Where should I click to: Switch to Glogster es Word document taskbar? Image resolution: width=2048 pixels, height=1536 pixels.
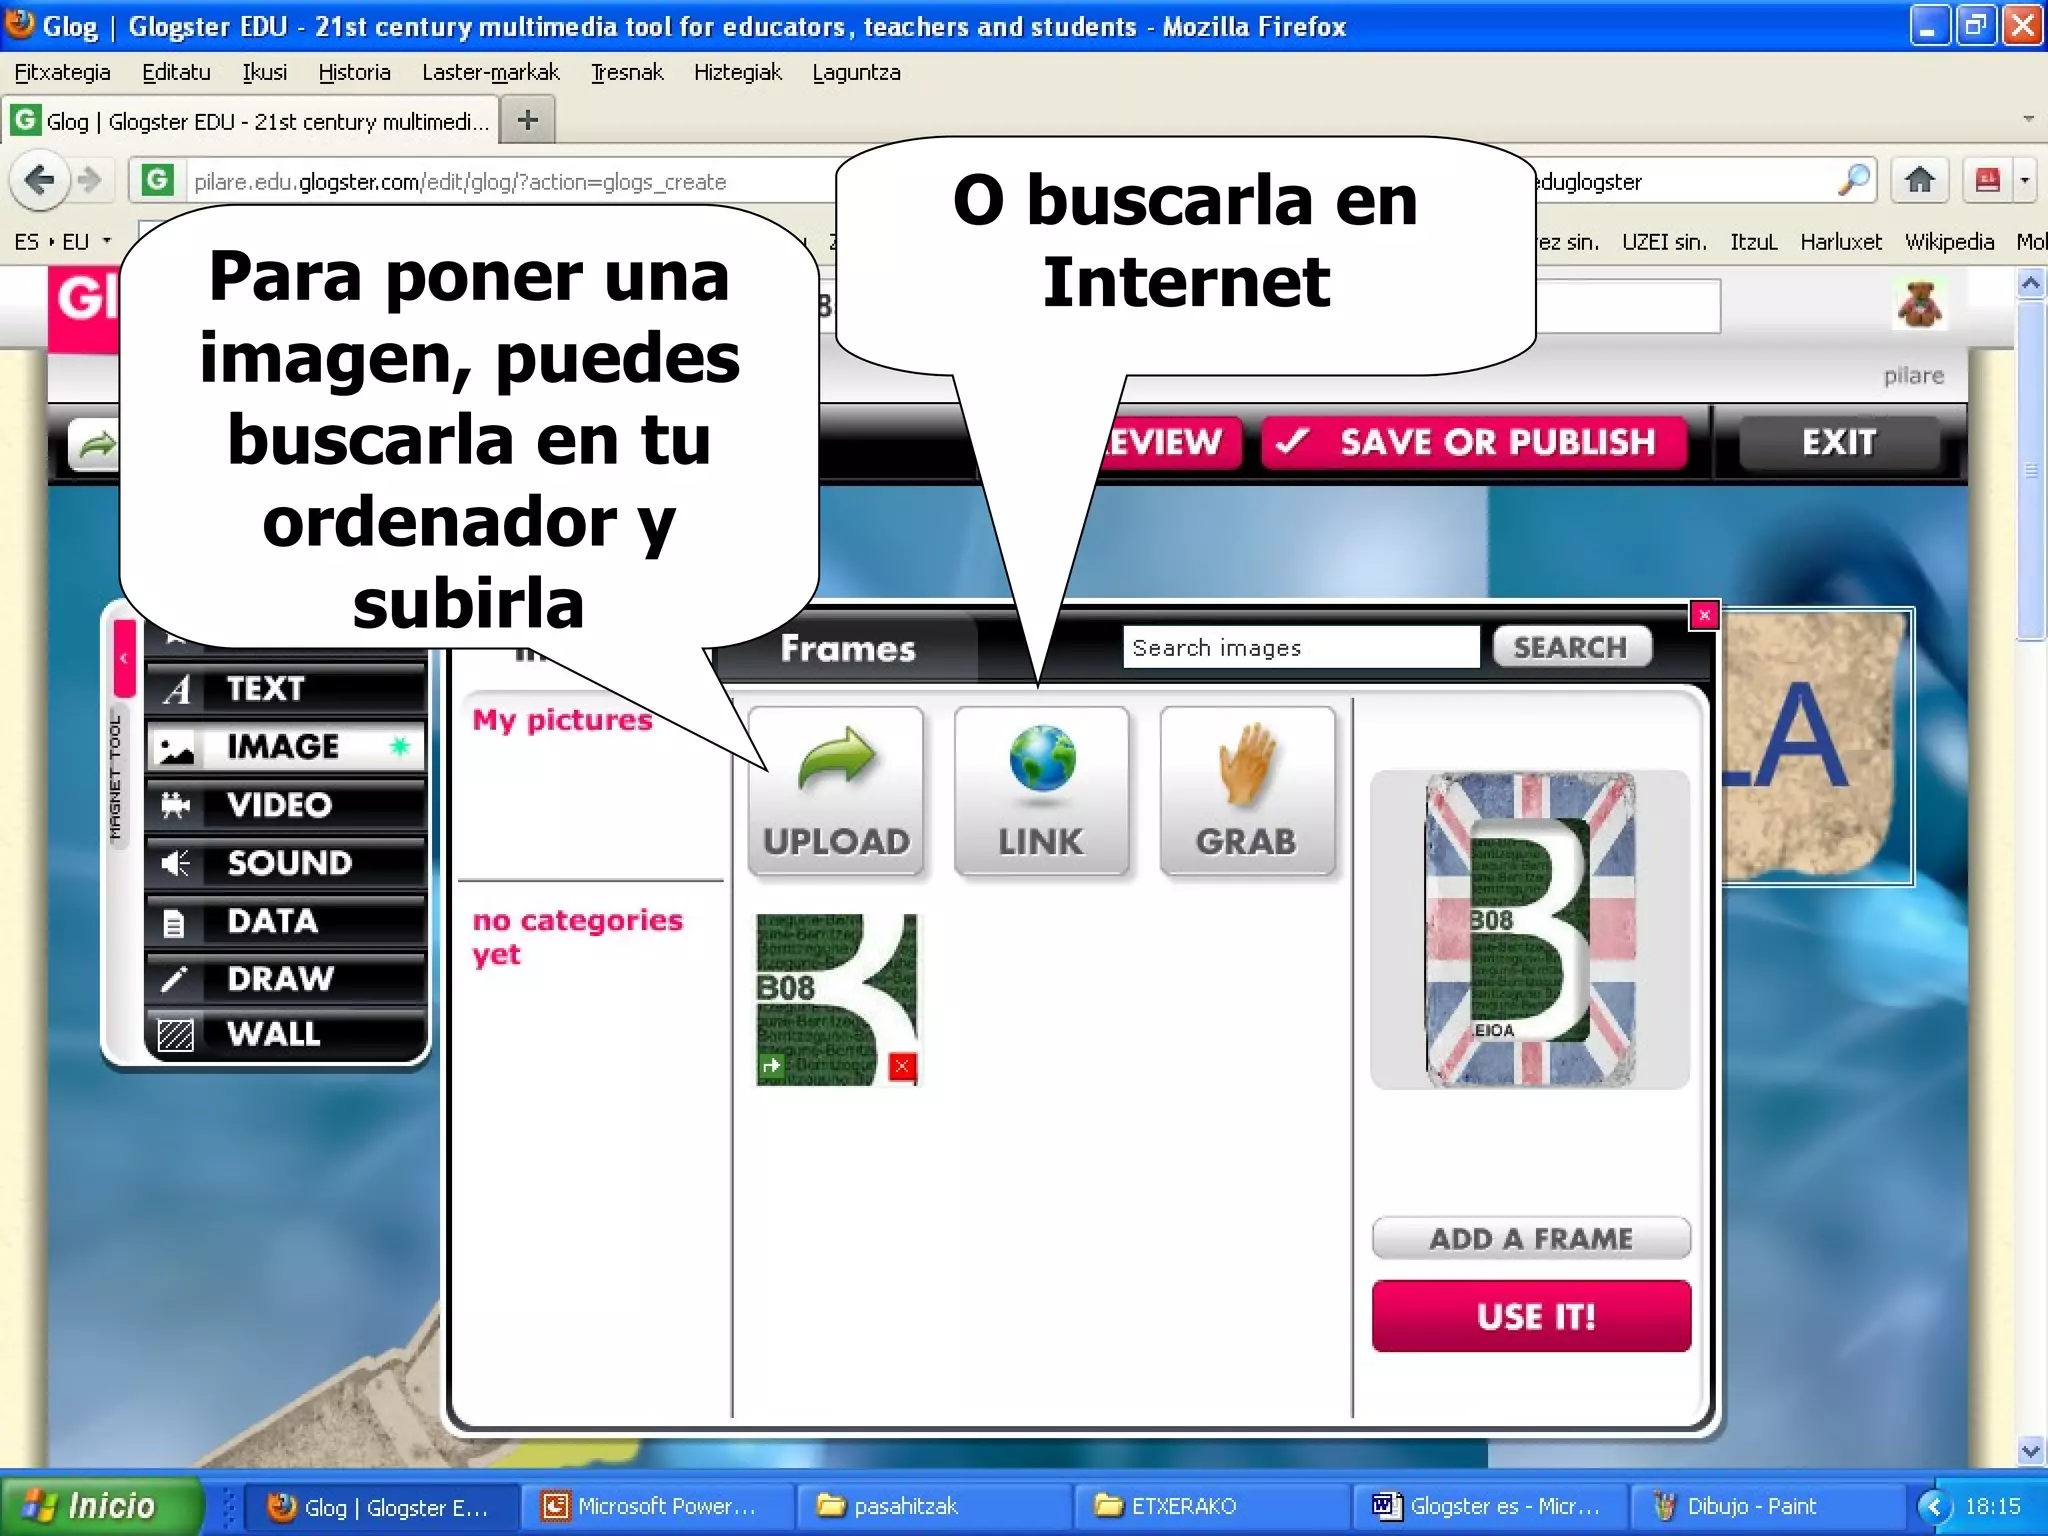point(1490,1506)
